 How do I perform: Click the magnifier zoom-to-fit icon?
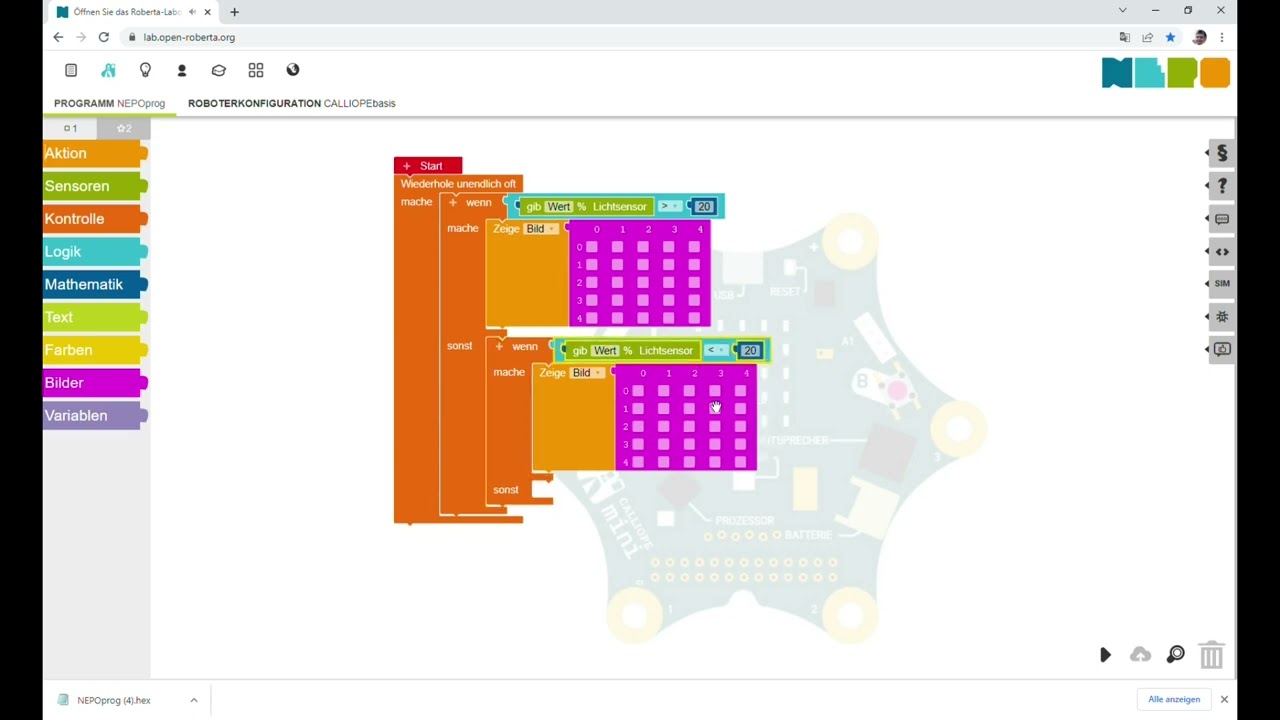pyautogui.click(x=1176, y=655)
